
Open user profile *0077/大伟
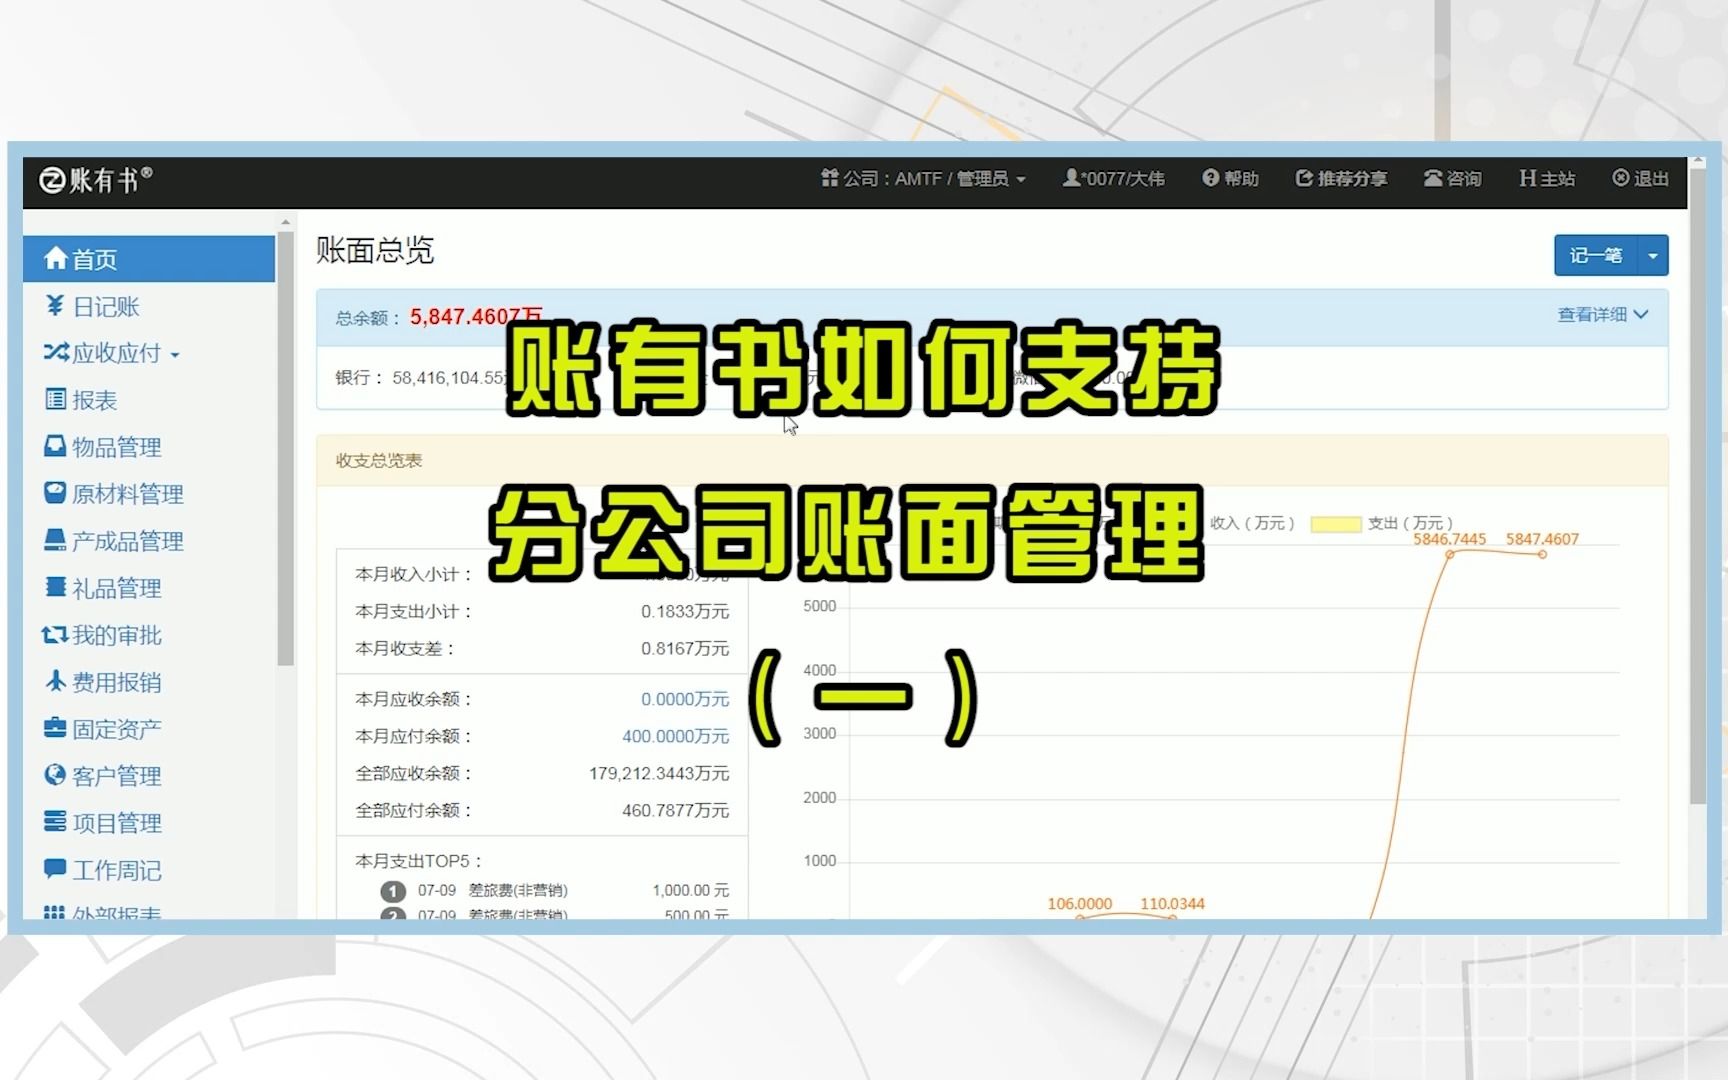pos(1114,179)
